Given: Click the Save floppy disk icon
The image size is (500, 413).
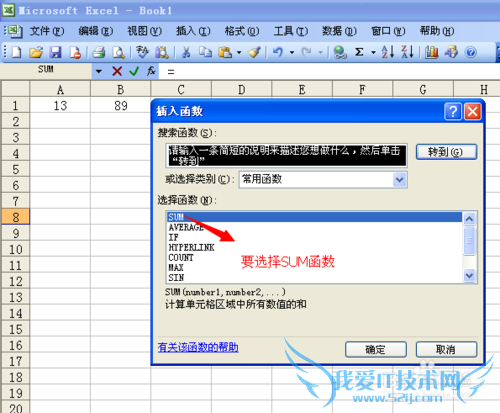Looking at the screenshot, I should tap(55, 52).
